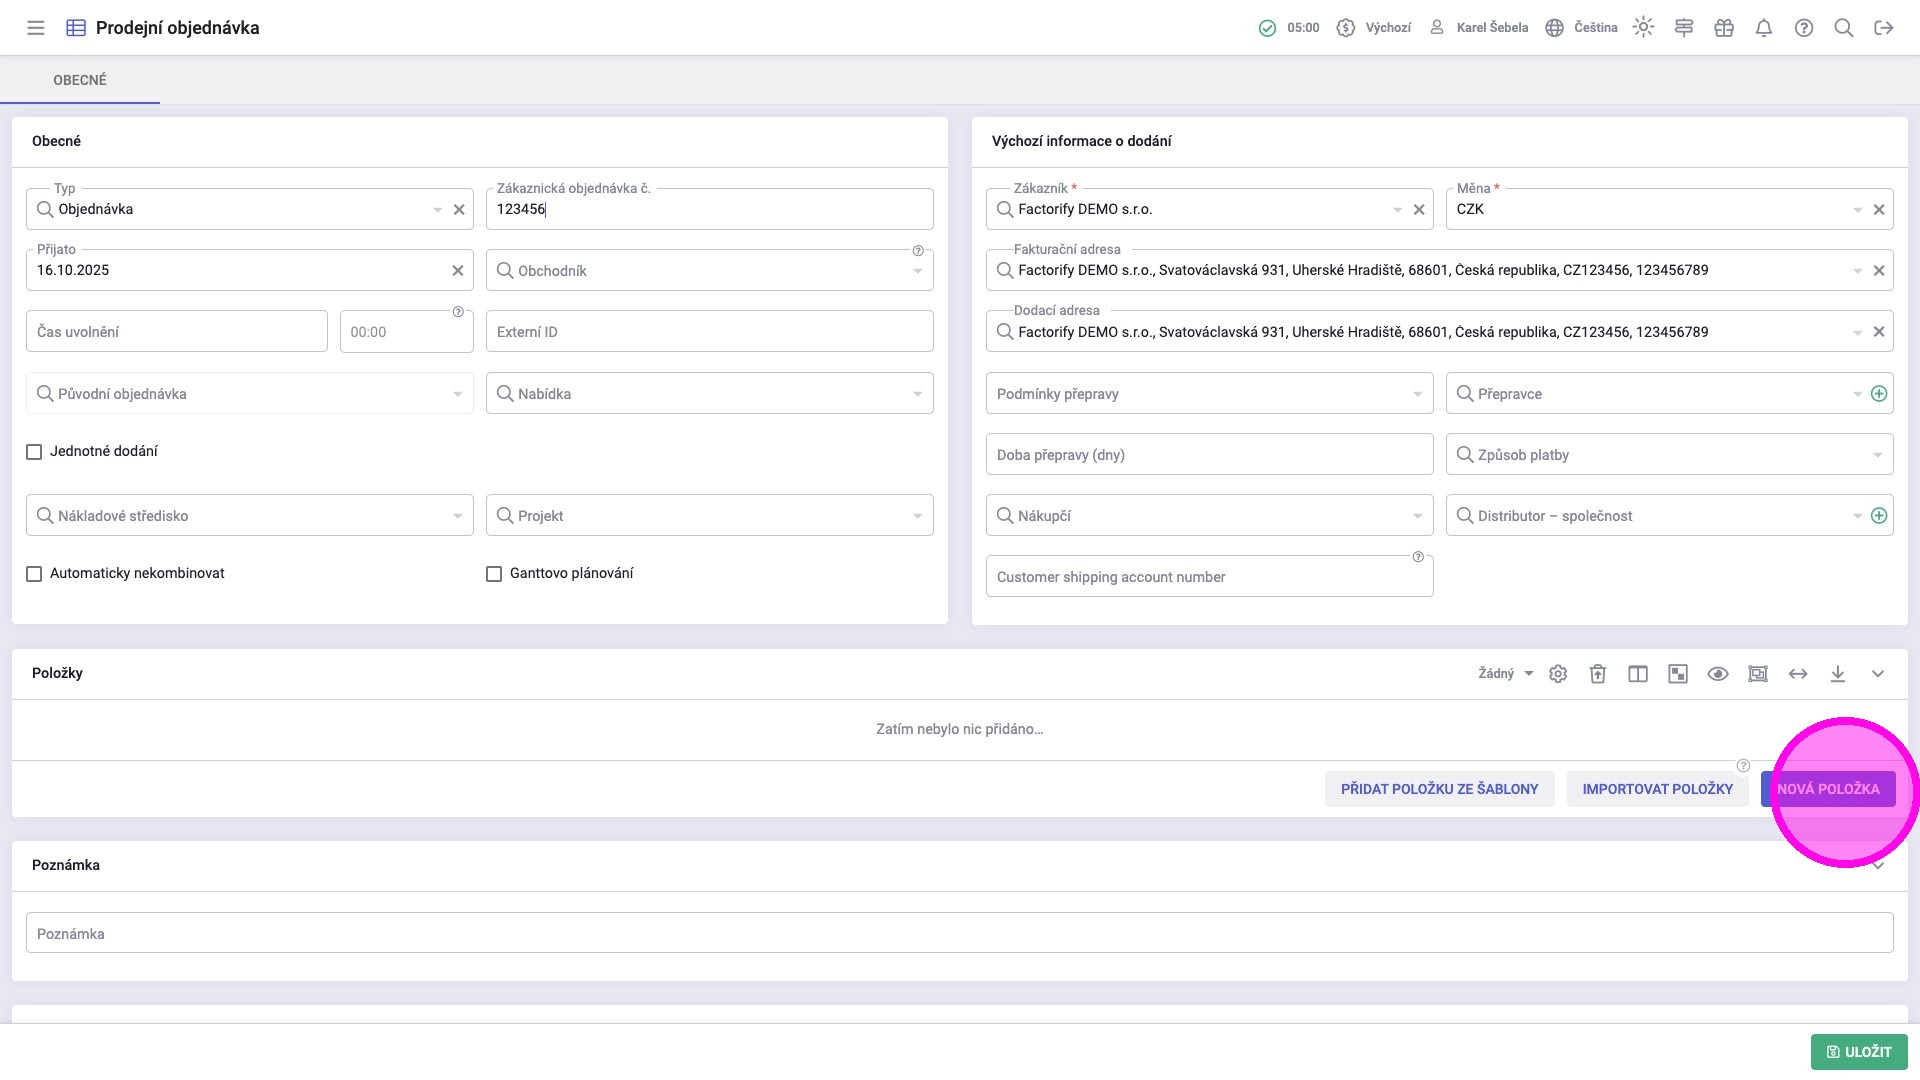This screenshot has width=1920, height=1080.
Task: Open the Čeština language menu
Action: (1582, 28)
